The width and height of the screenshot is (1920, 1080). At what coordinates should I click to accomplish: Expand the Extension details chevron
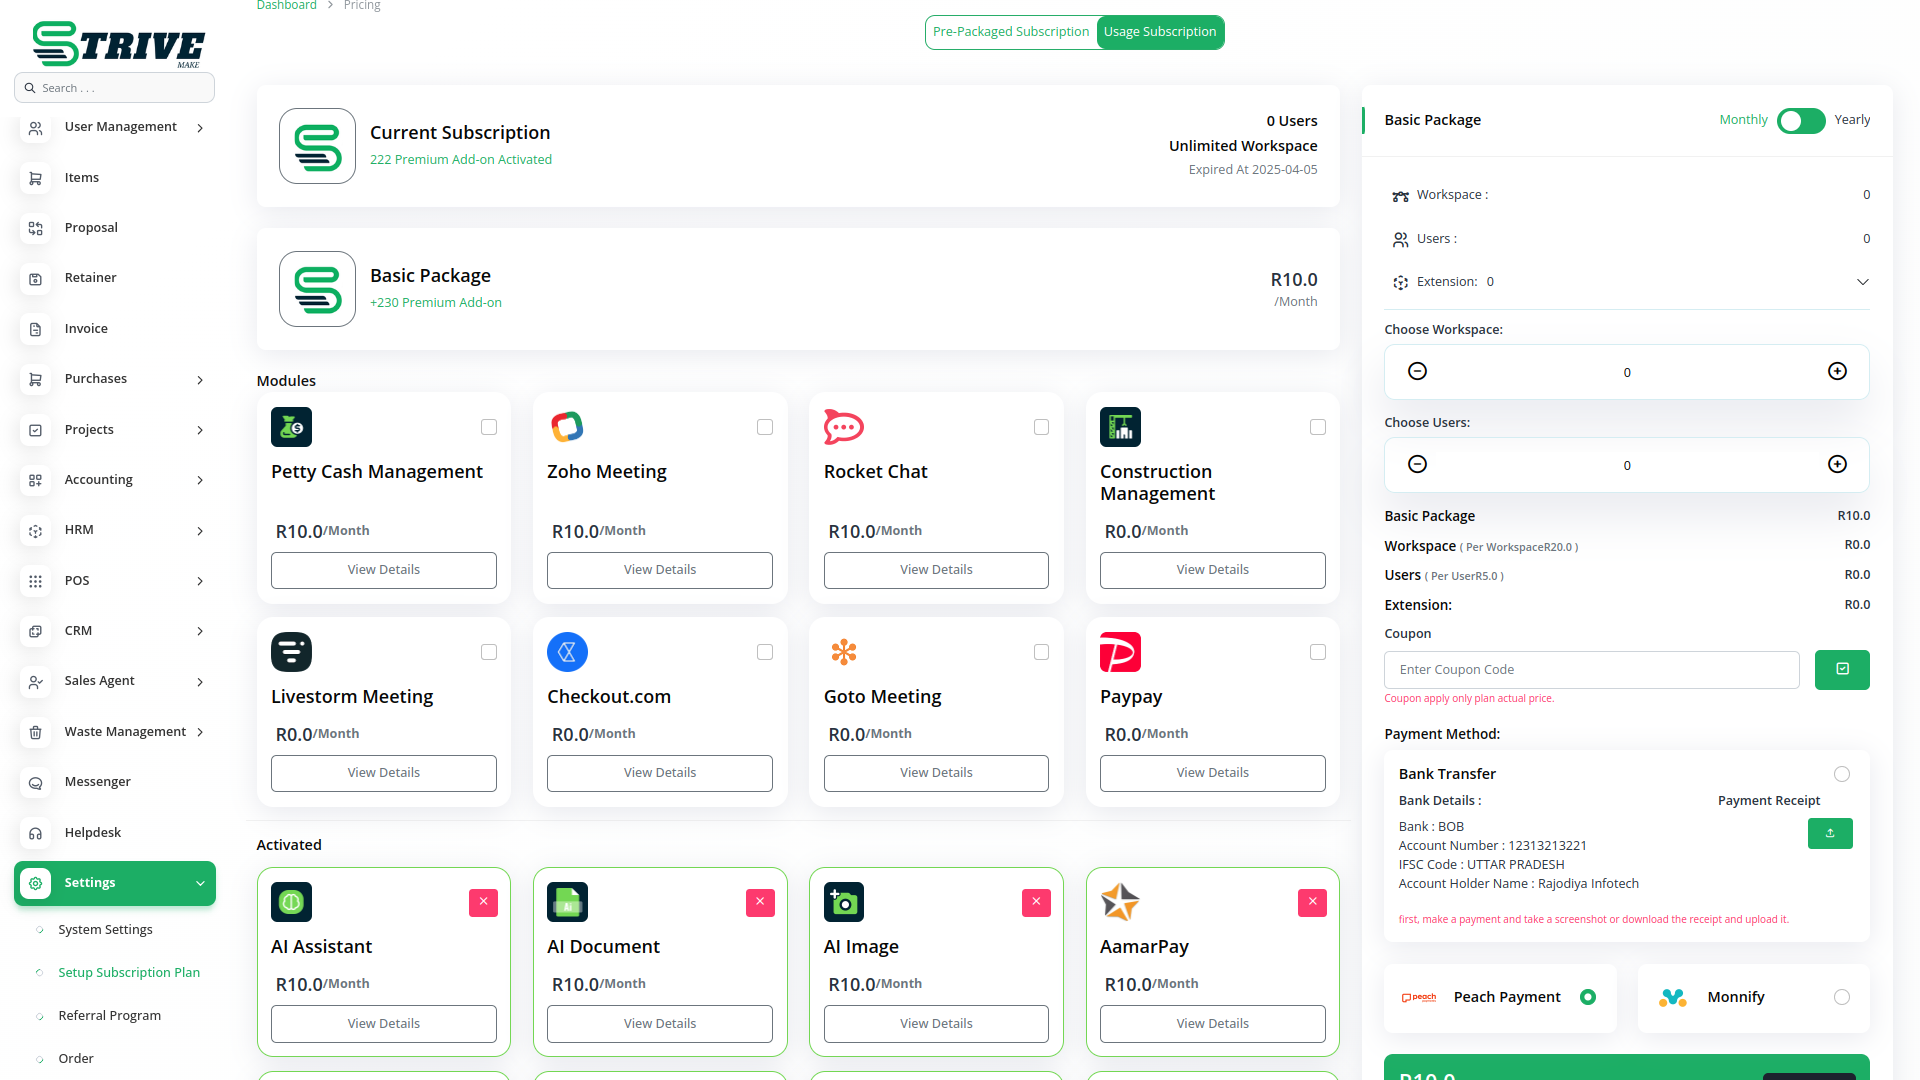click(x=1862, y=282)
